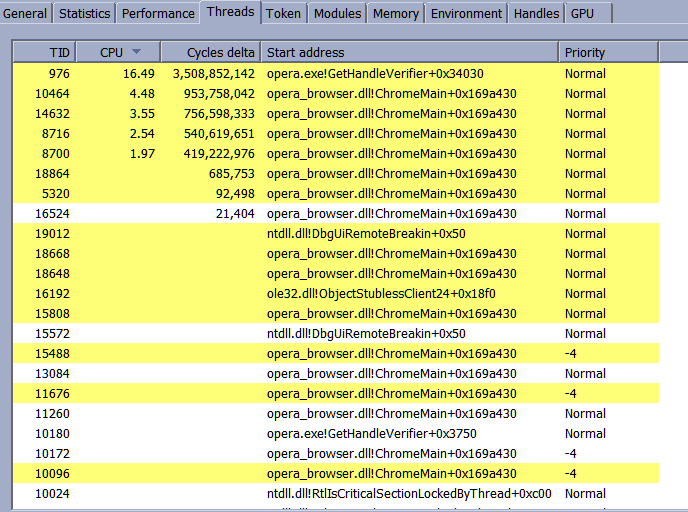Switch to the Modules tab
Viewport: 688px width, 512px height.
pos(337,14)
